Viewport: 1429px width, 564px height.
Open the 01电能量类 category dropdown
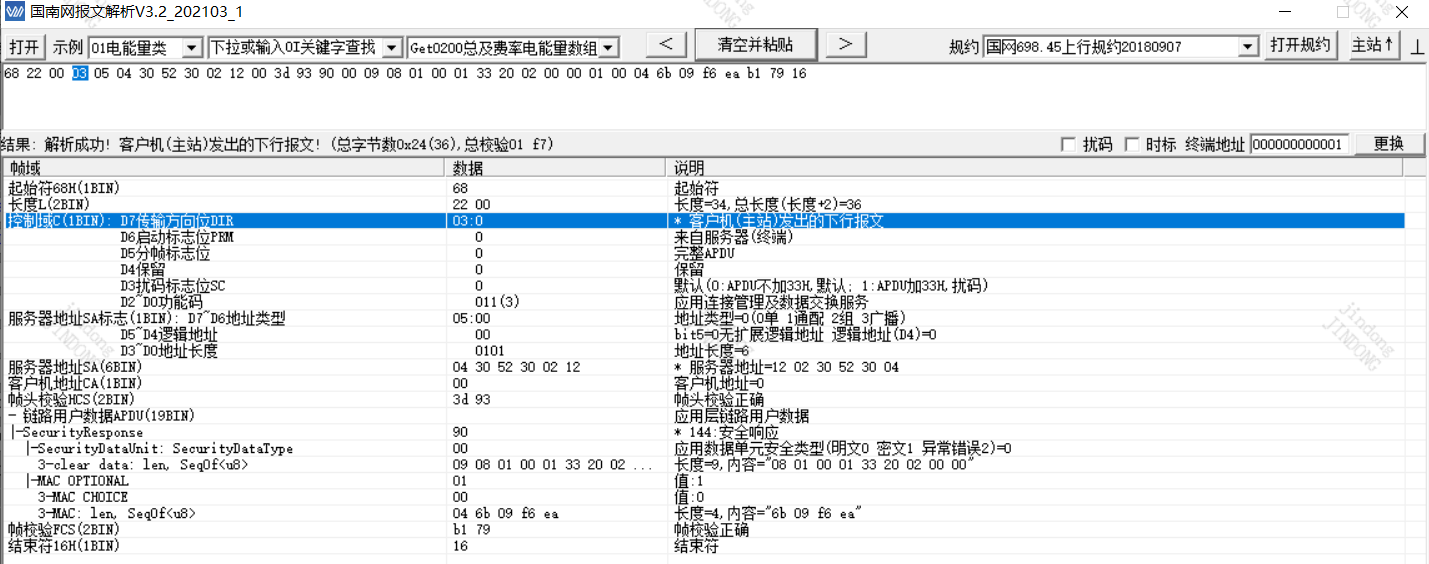pyautogui.click(x=192, y=48)
